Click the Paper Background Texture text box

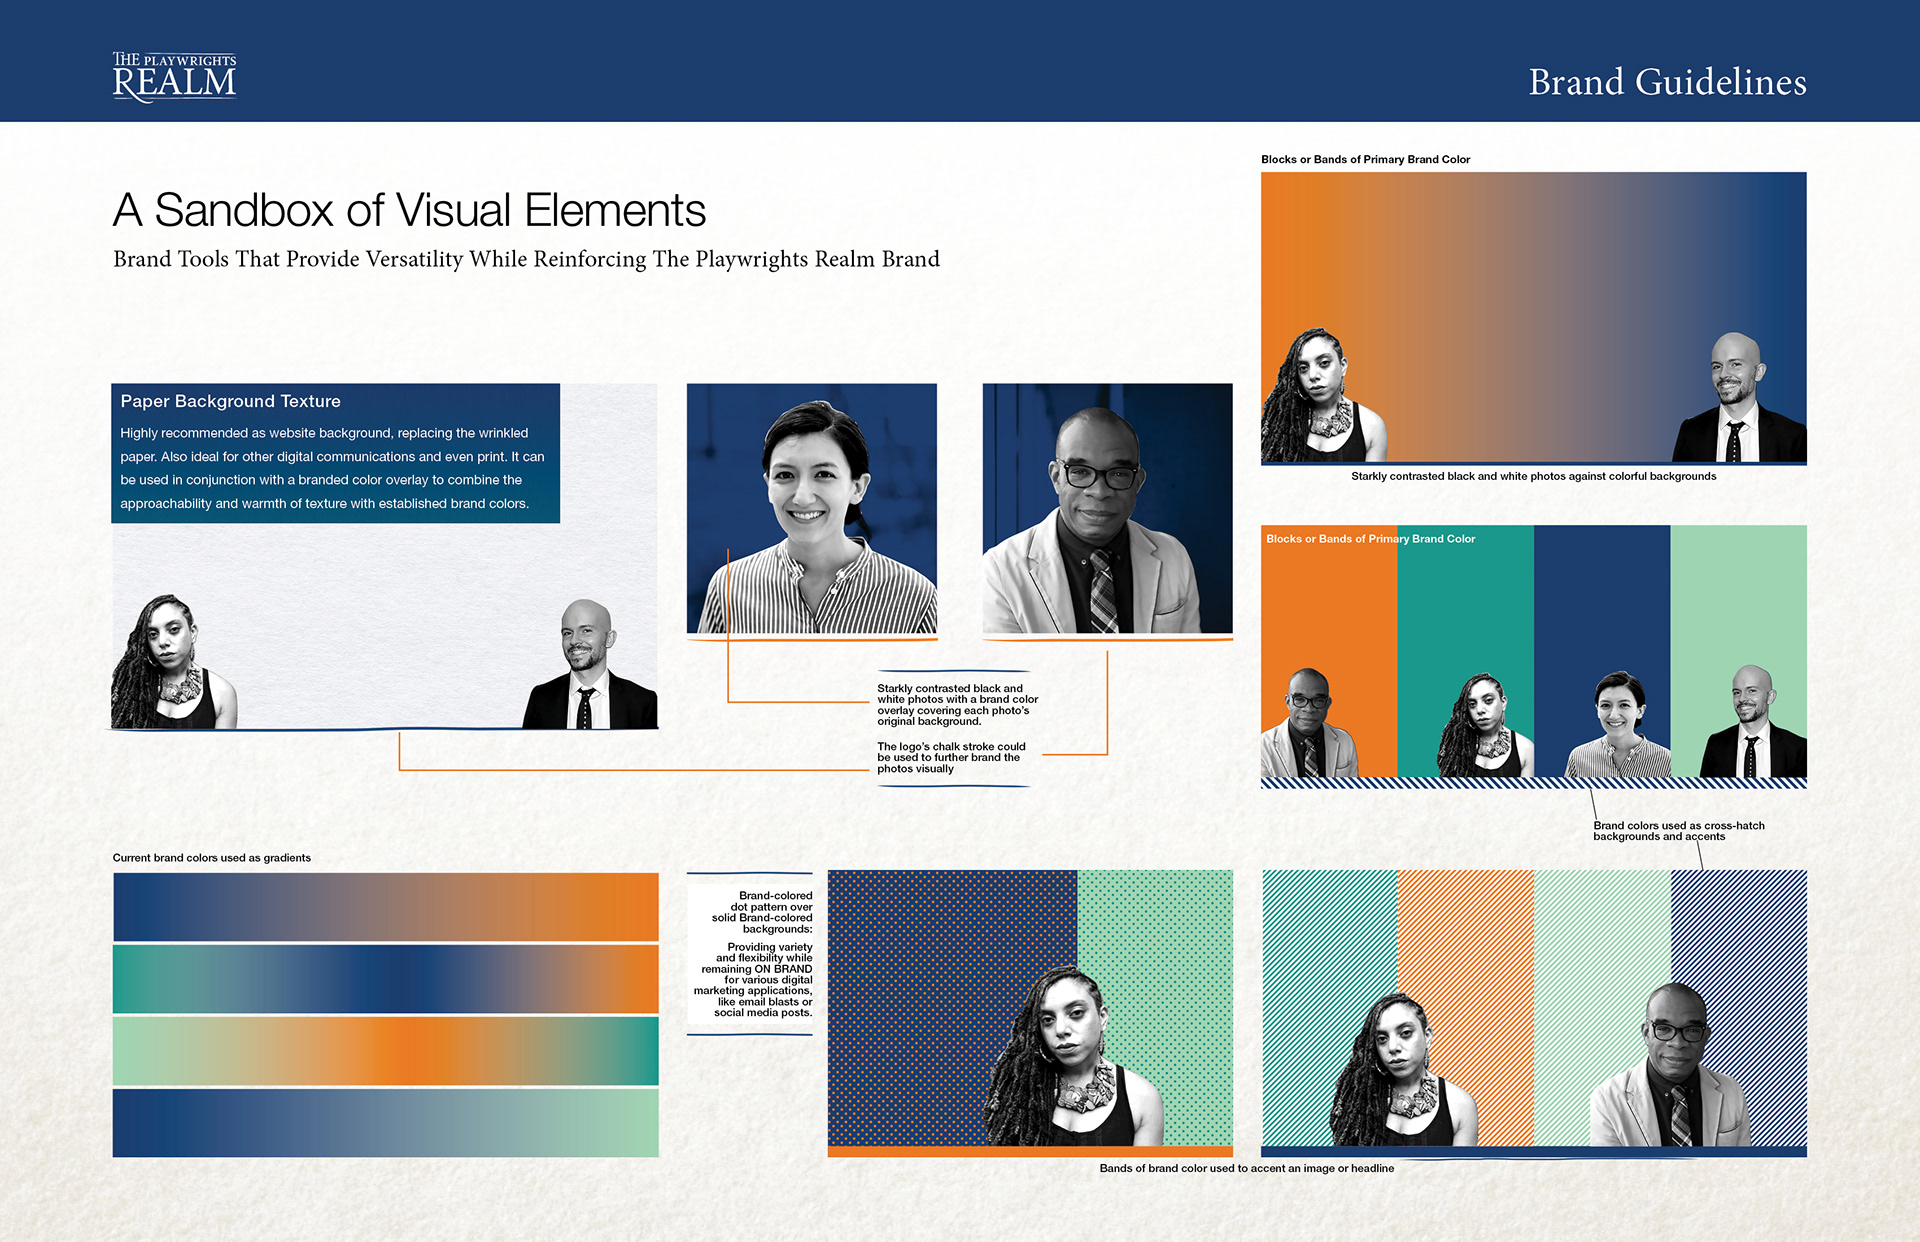tap(335, 453)
